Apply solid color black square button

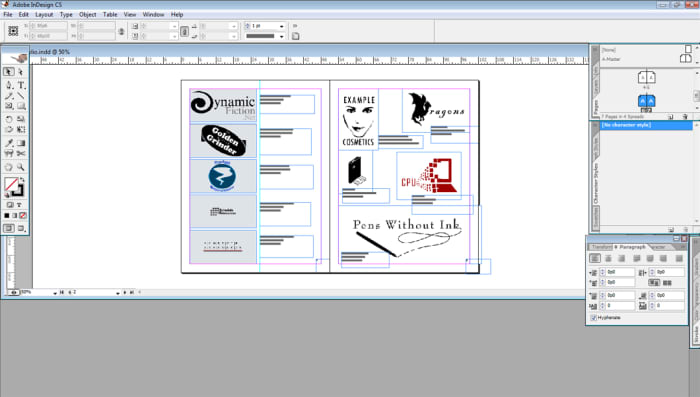7,216
